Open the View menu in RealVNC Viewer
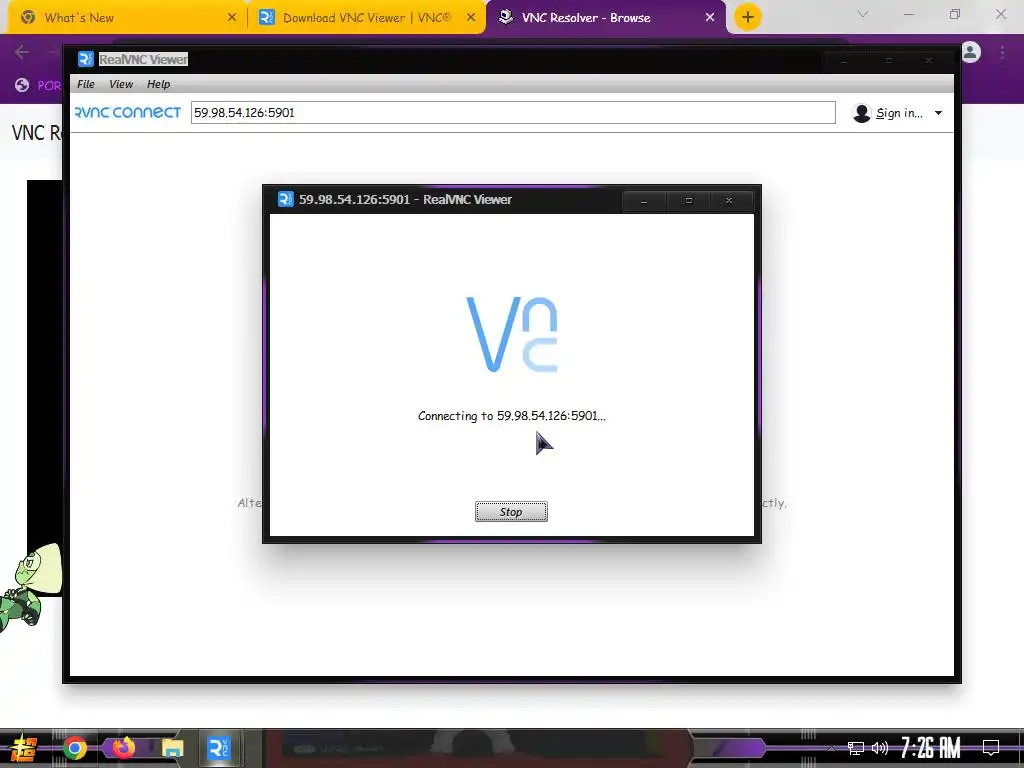Image resolution: width=1024 pixels, height=768 pixels. [121, 84]
